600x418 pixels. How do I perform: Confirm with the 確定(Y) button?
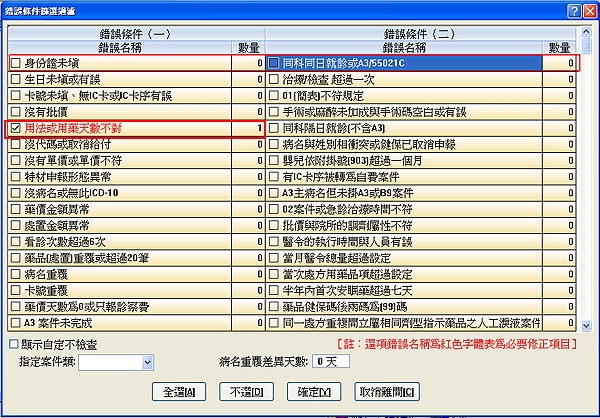point(313,389)
